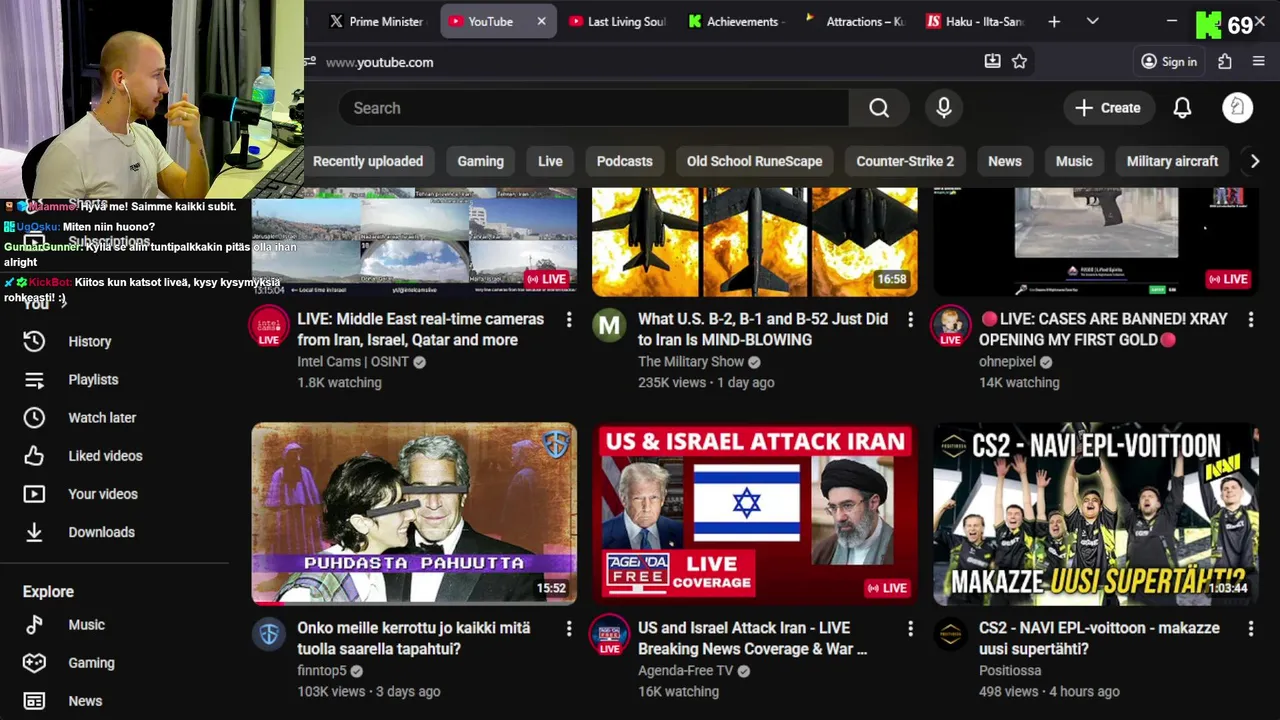Select the Counter-Strike 2 chip
This screenshot has height=720, width=1280.
905,161
